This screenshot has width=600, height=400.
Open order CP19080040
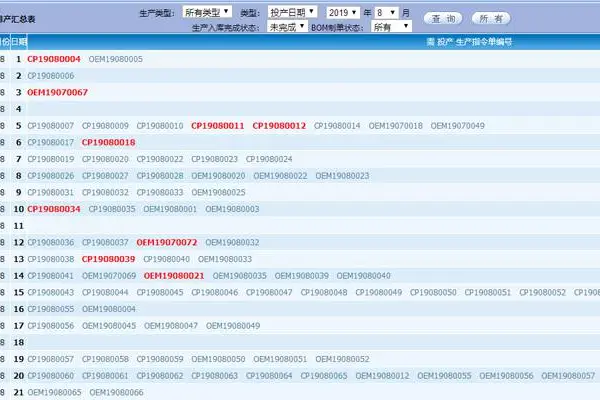[x=166, y=259]
